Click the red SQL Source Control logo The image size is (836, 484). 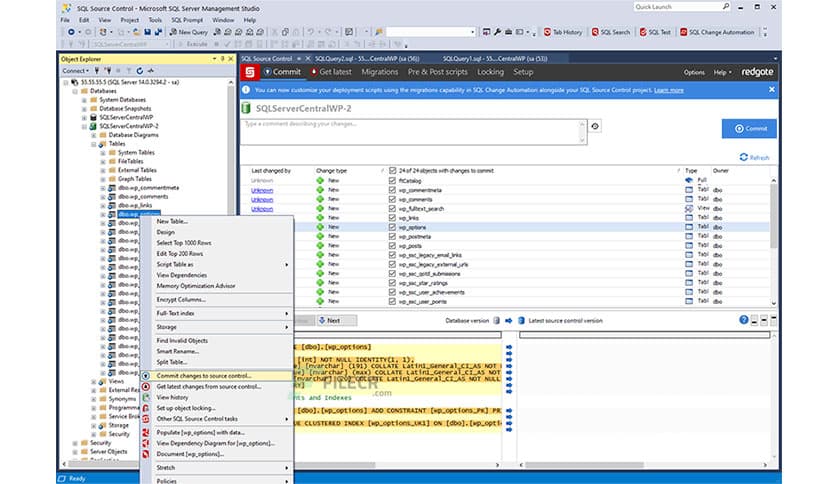(250, 72)
